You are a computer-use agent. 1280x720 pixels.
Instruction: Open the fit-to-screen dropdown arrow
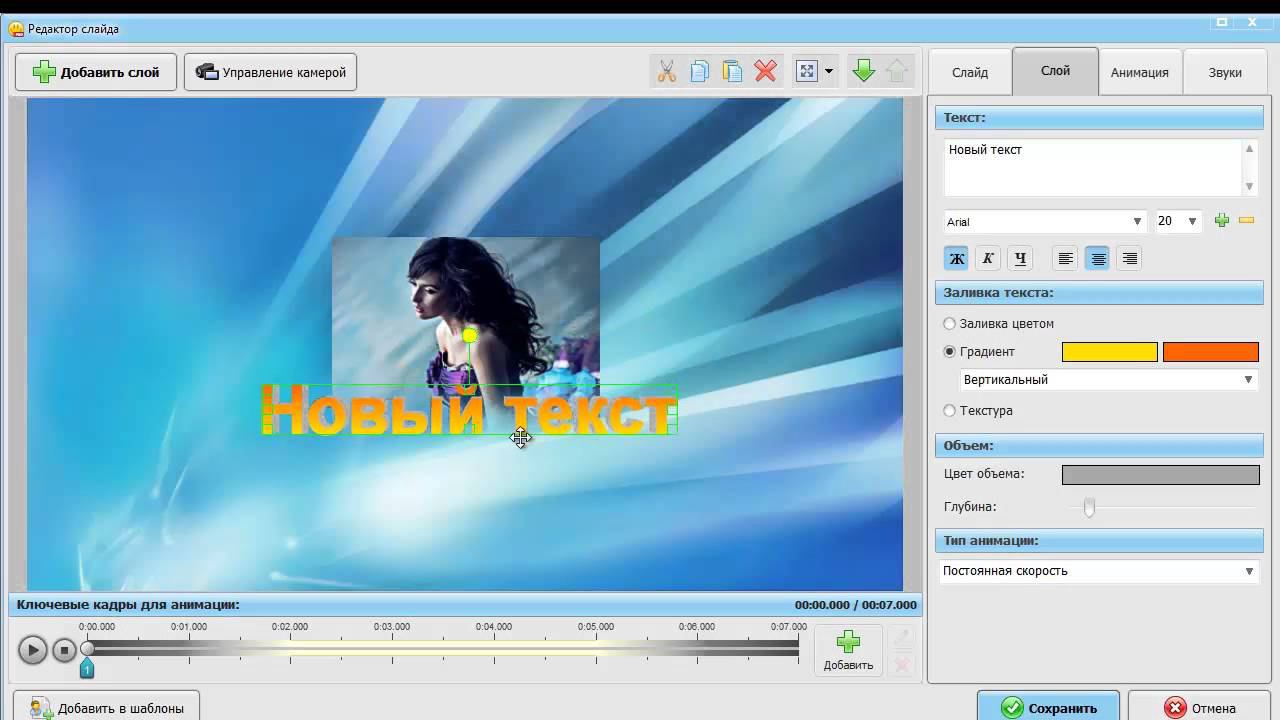(x=829, y=72)
